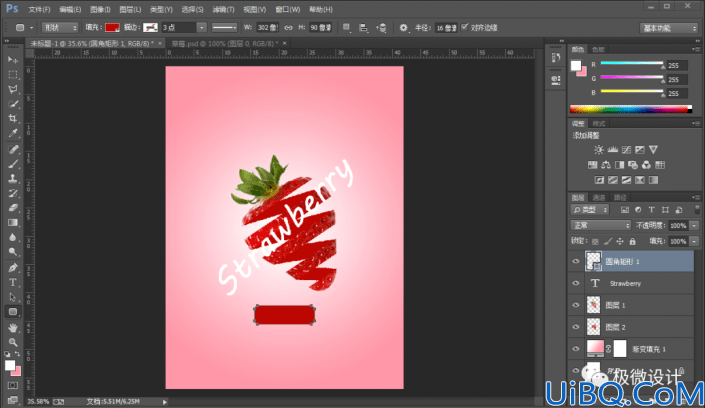The height and width of the screenshot is (408, 705).
Task: Select the Gradient tool
Action: [x=13, y=223]
